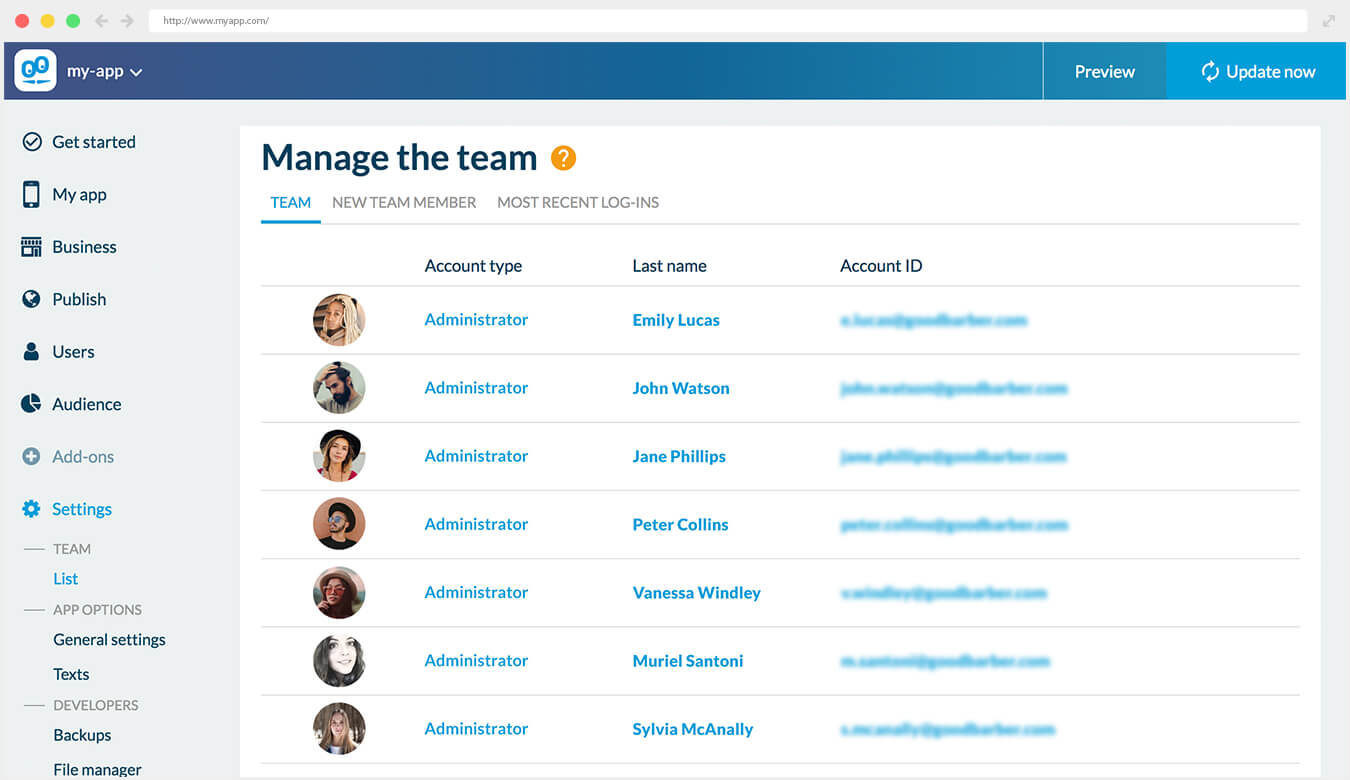Click the Preview button

click(1104, 71)
